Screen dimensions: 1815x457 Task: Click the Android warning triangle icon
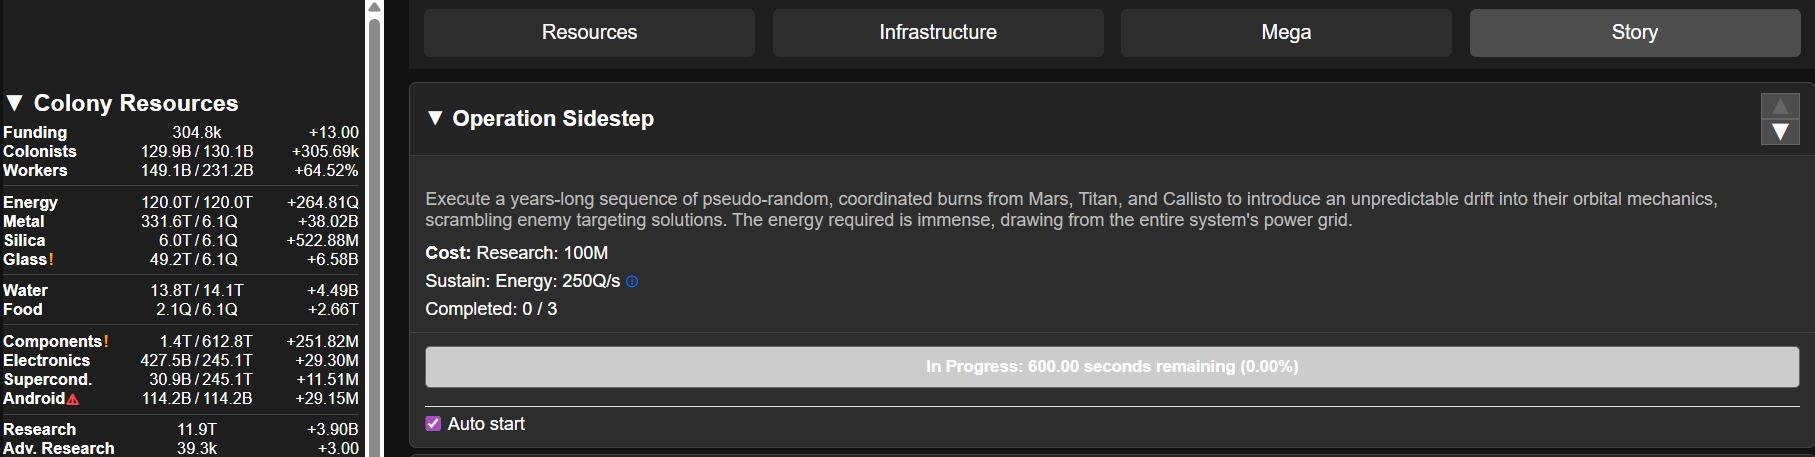tap(73, 399)
